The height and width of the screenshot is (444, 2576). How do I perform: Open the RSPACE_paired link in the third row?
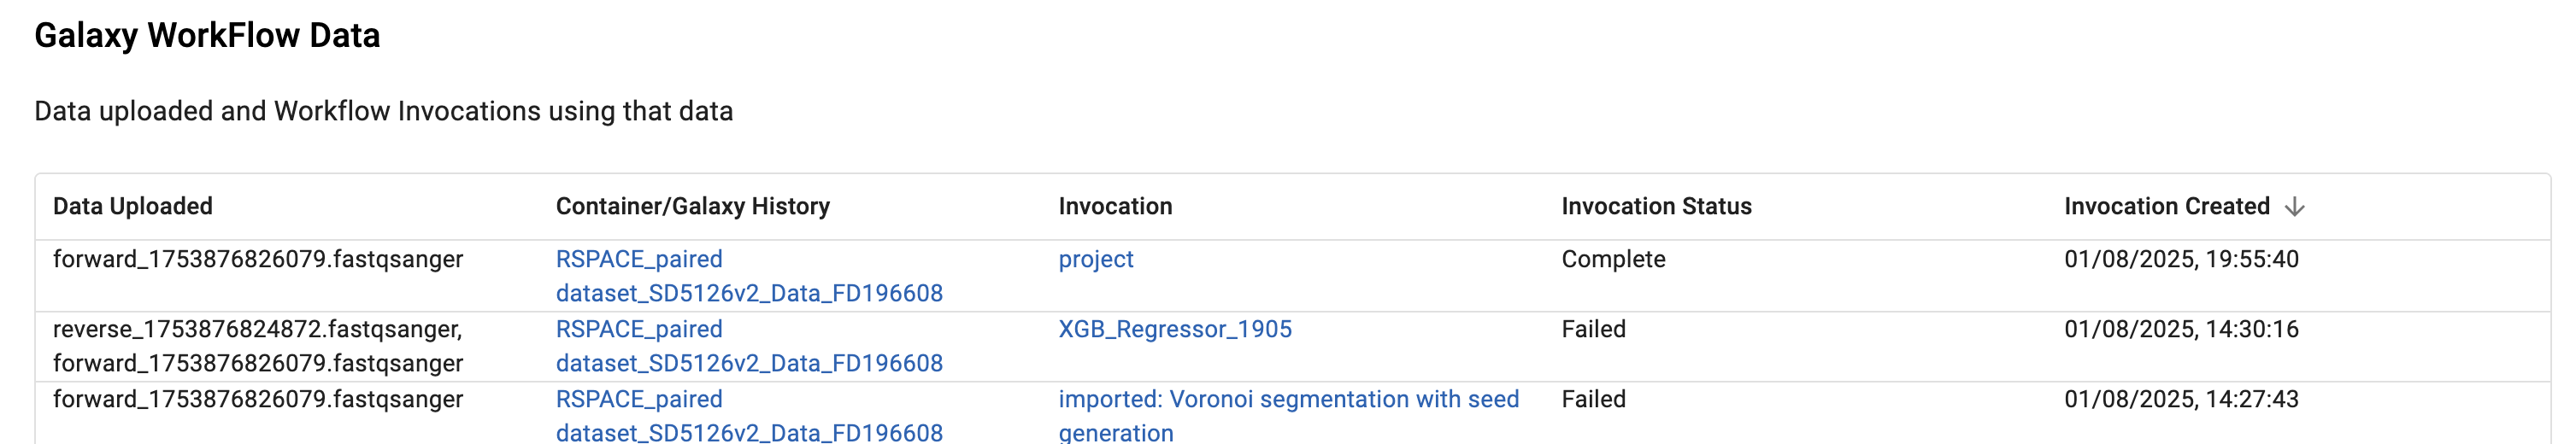pyautogui.click(x=639, y=400)
